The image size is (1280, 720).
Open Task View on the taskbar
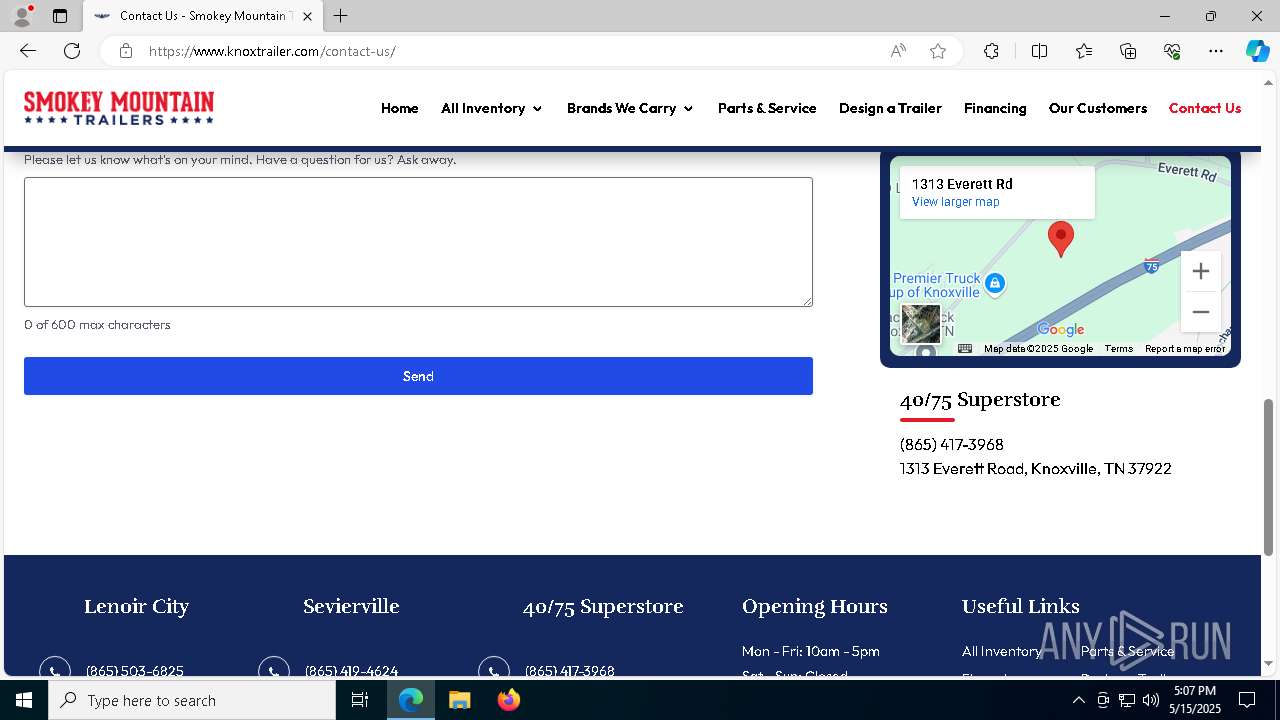(360, 700)
